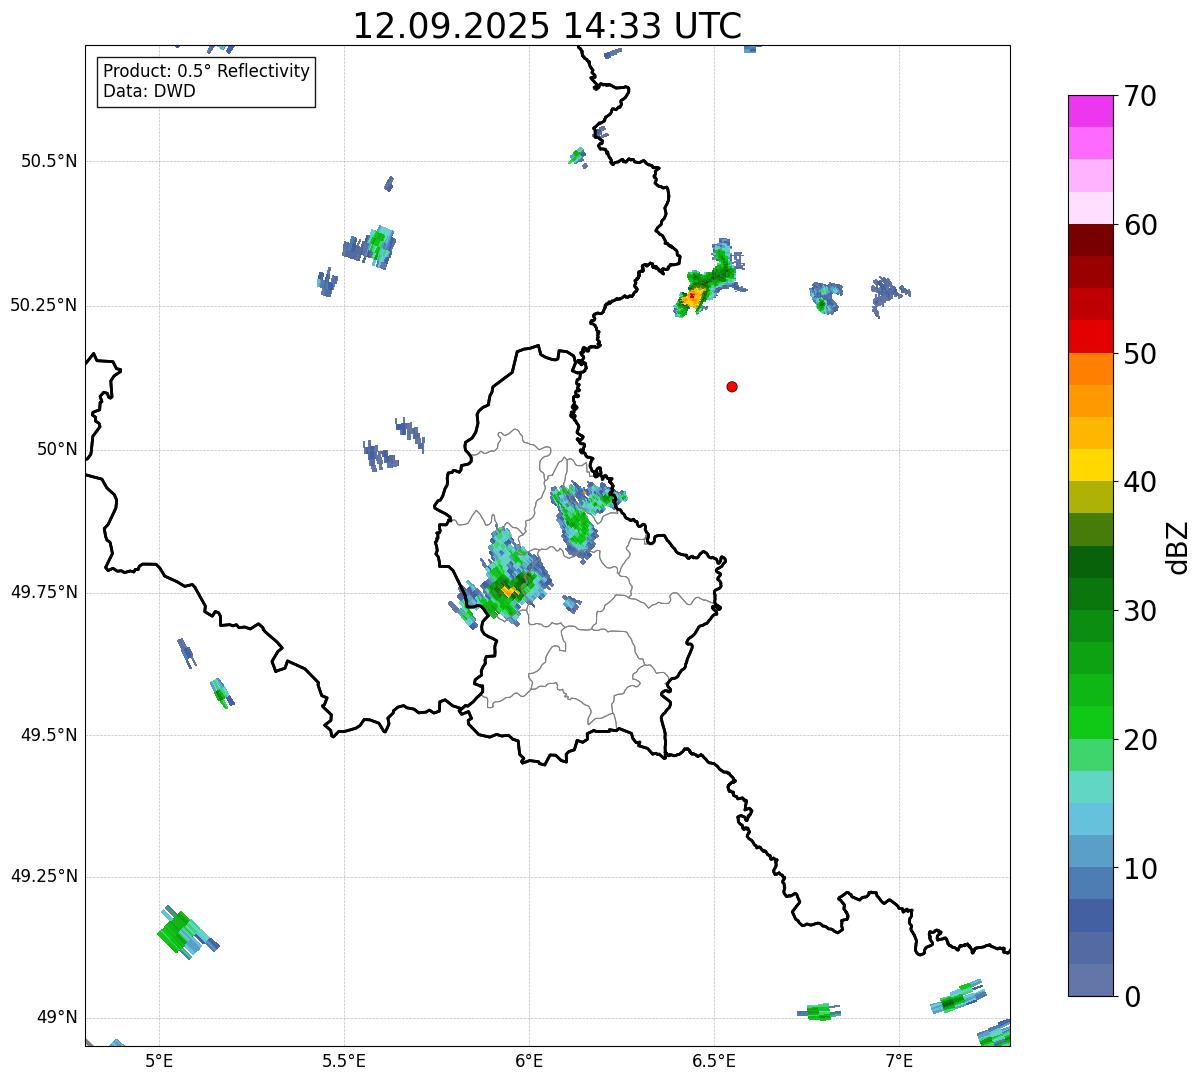Click the Data: DWD label

click(149, 92)
